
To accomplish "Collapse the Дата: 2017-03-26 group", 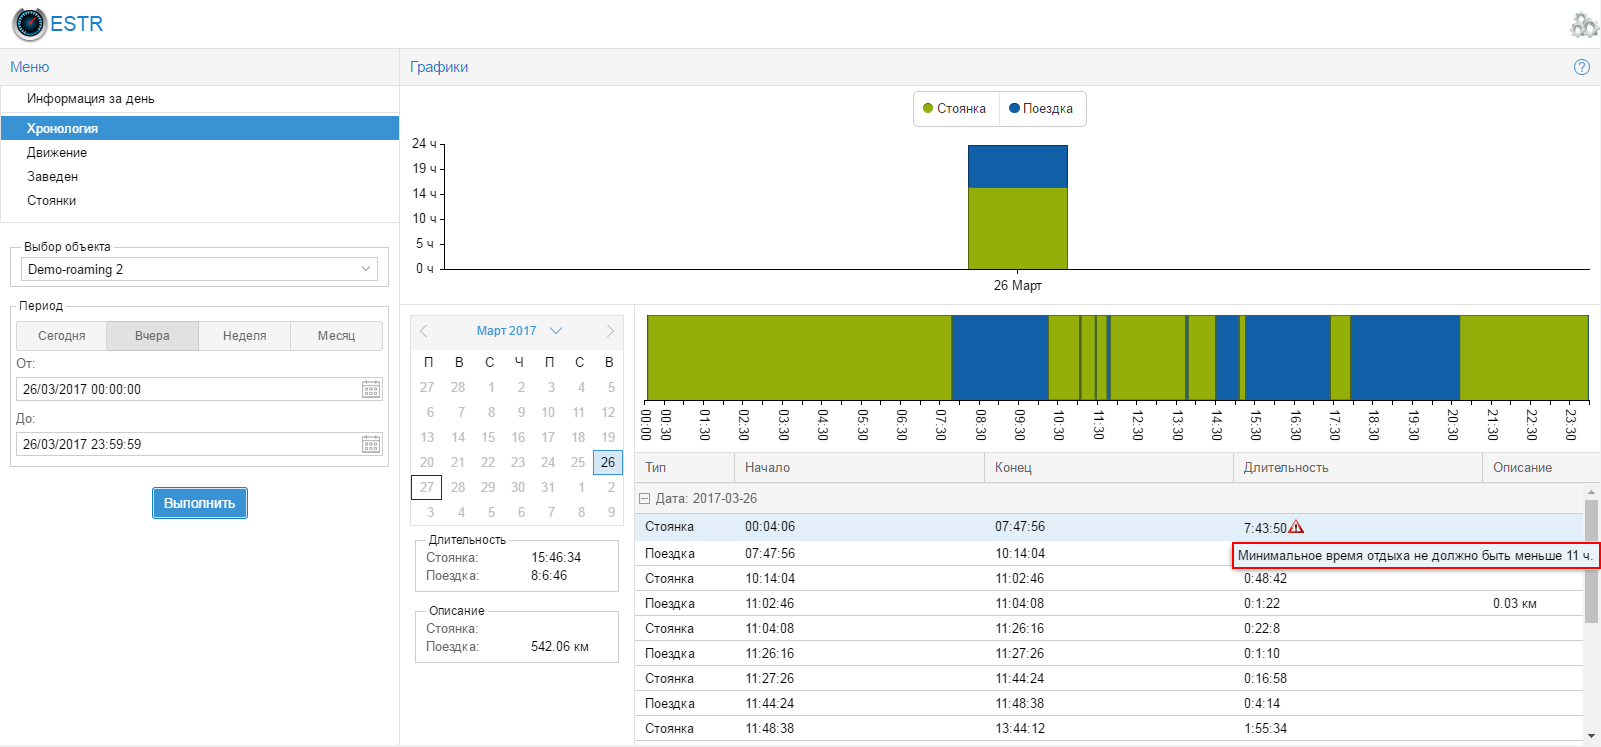I will tap(645, 498).
